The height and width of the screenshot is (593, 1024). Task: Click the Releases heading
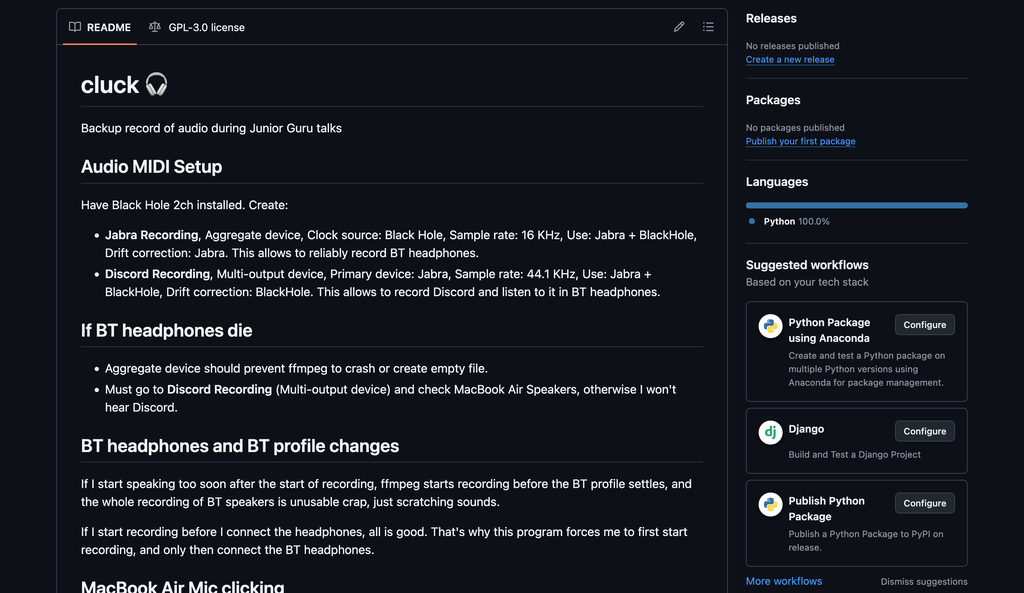click(771, 18)
